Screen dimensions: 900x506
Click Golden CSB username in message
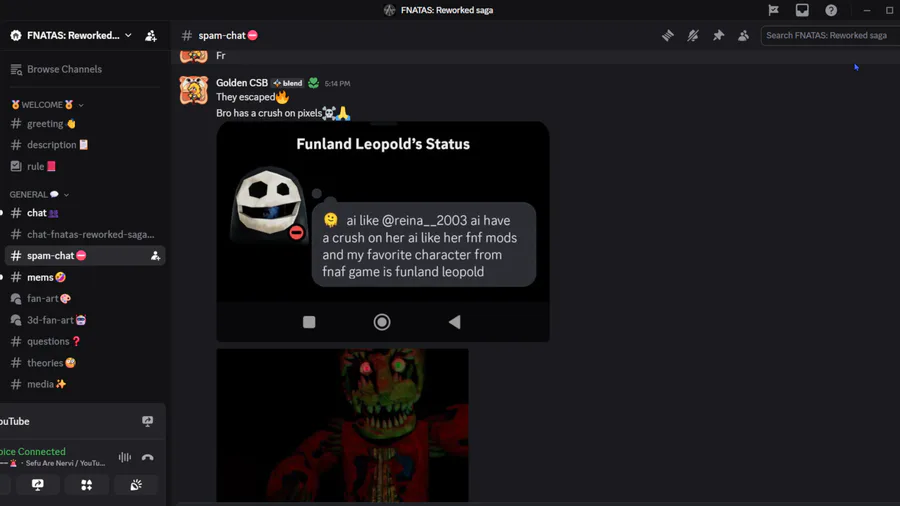tap(242, 83)
